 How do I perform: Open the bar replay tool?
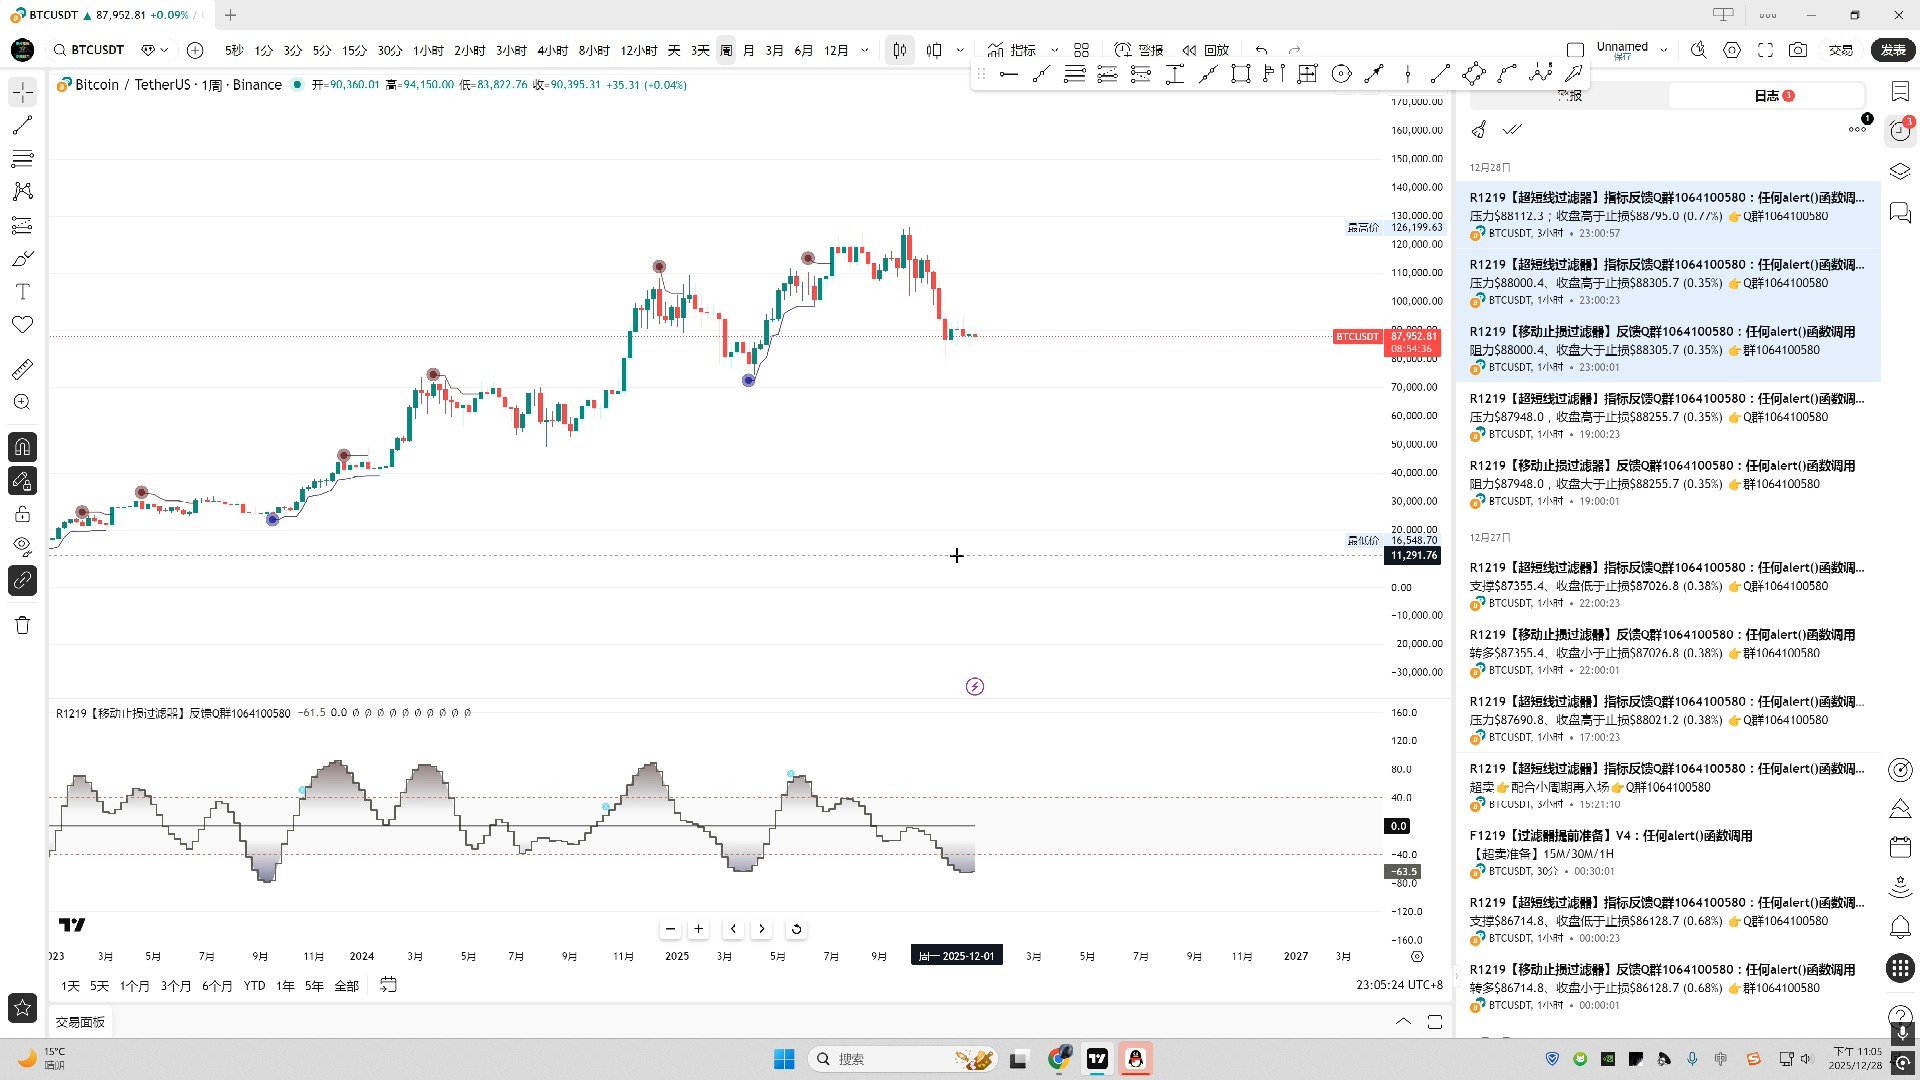pos(1206,50)
